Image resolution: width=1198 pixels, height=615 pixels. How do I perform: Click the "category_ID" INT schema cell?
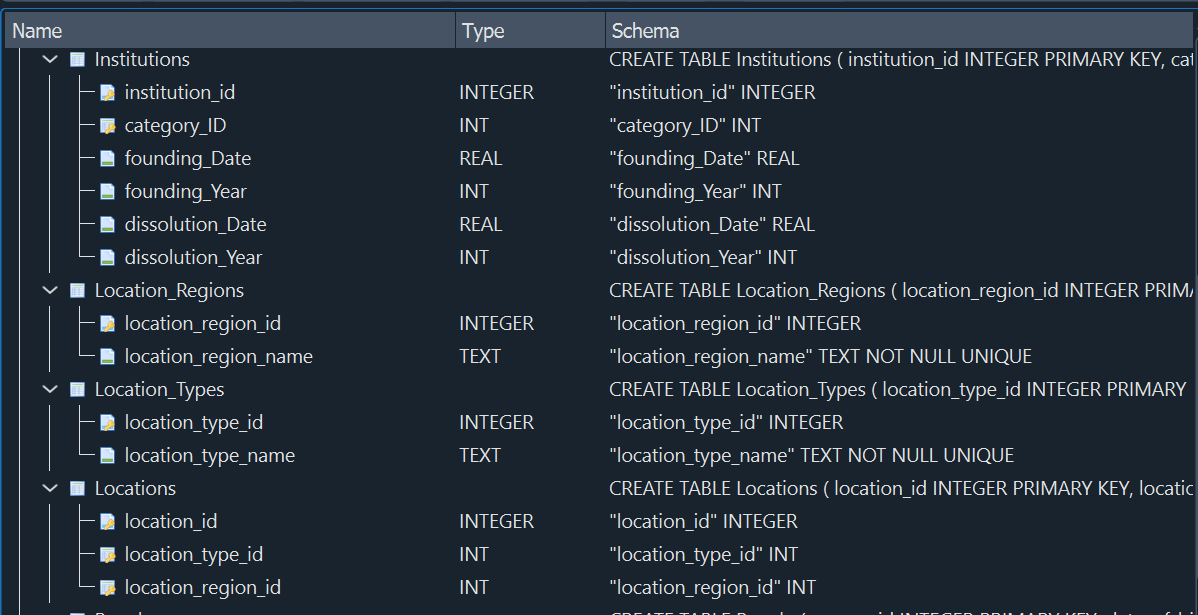pos(685,125)
